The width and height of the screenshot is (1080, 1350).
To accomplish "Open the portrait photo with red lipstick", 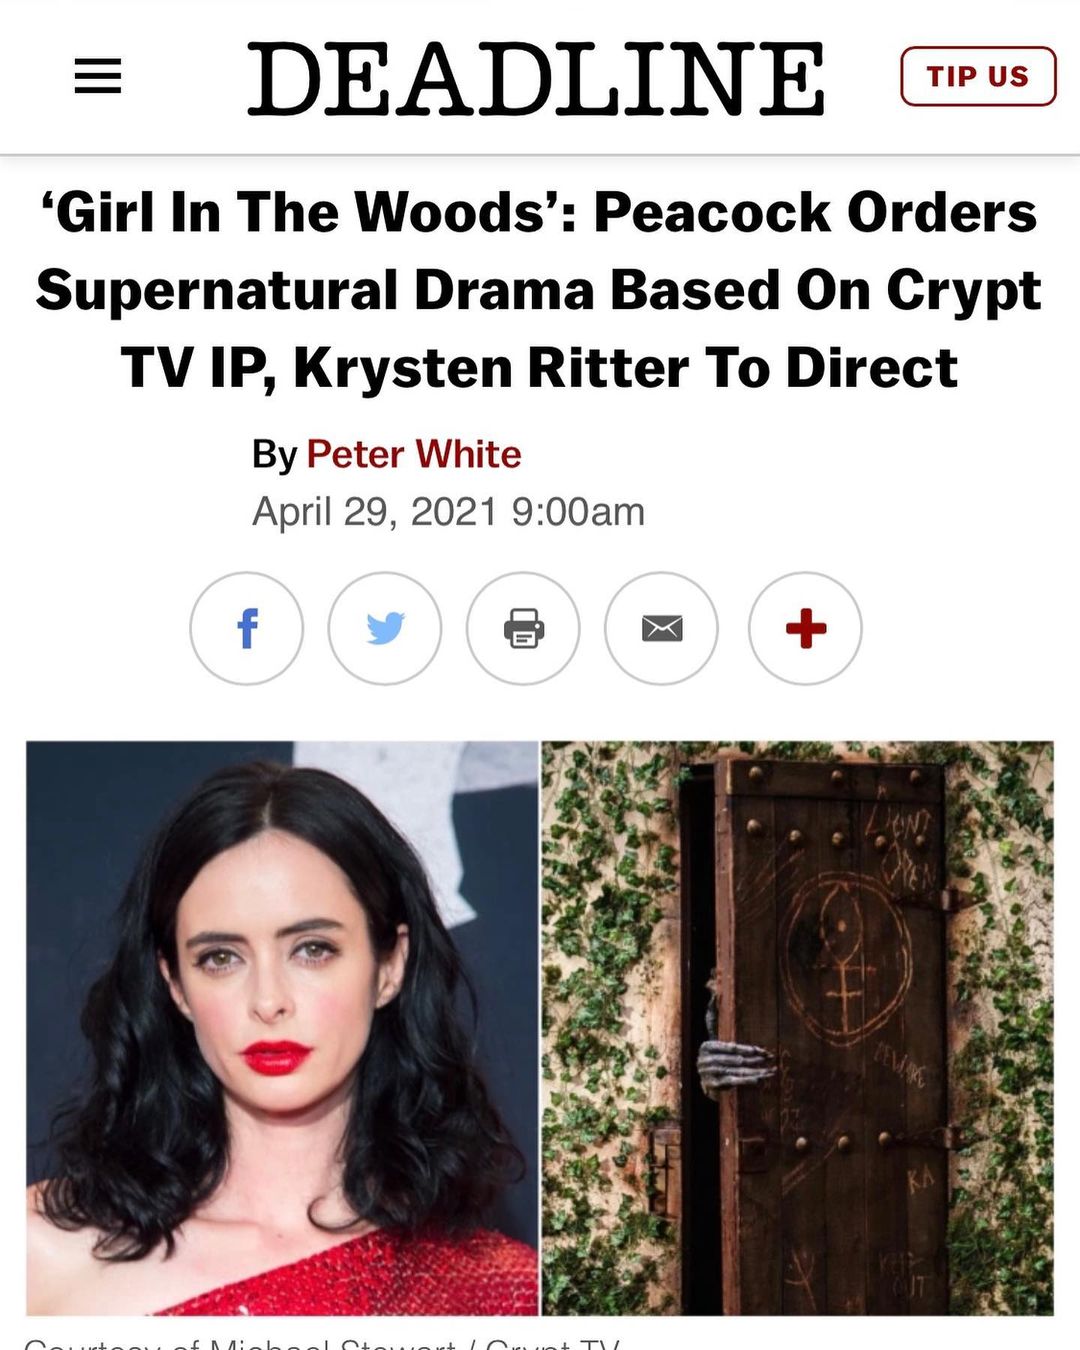I will tap(282, 1028).
